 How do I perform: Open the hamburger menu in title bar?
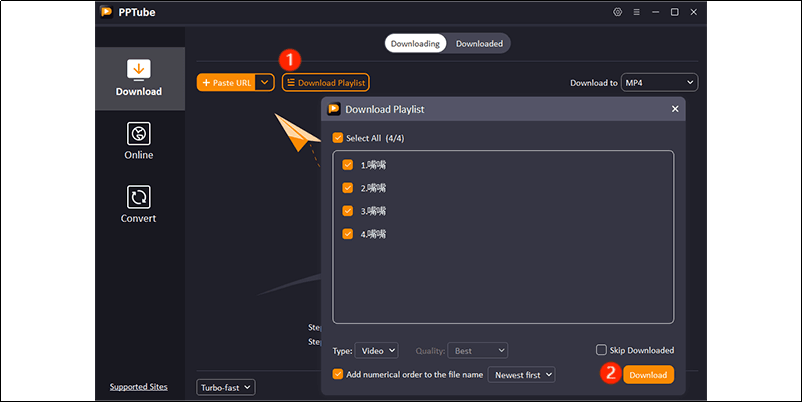coord(637,12)
